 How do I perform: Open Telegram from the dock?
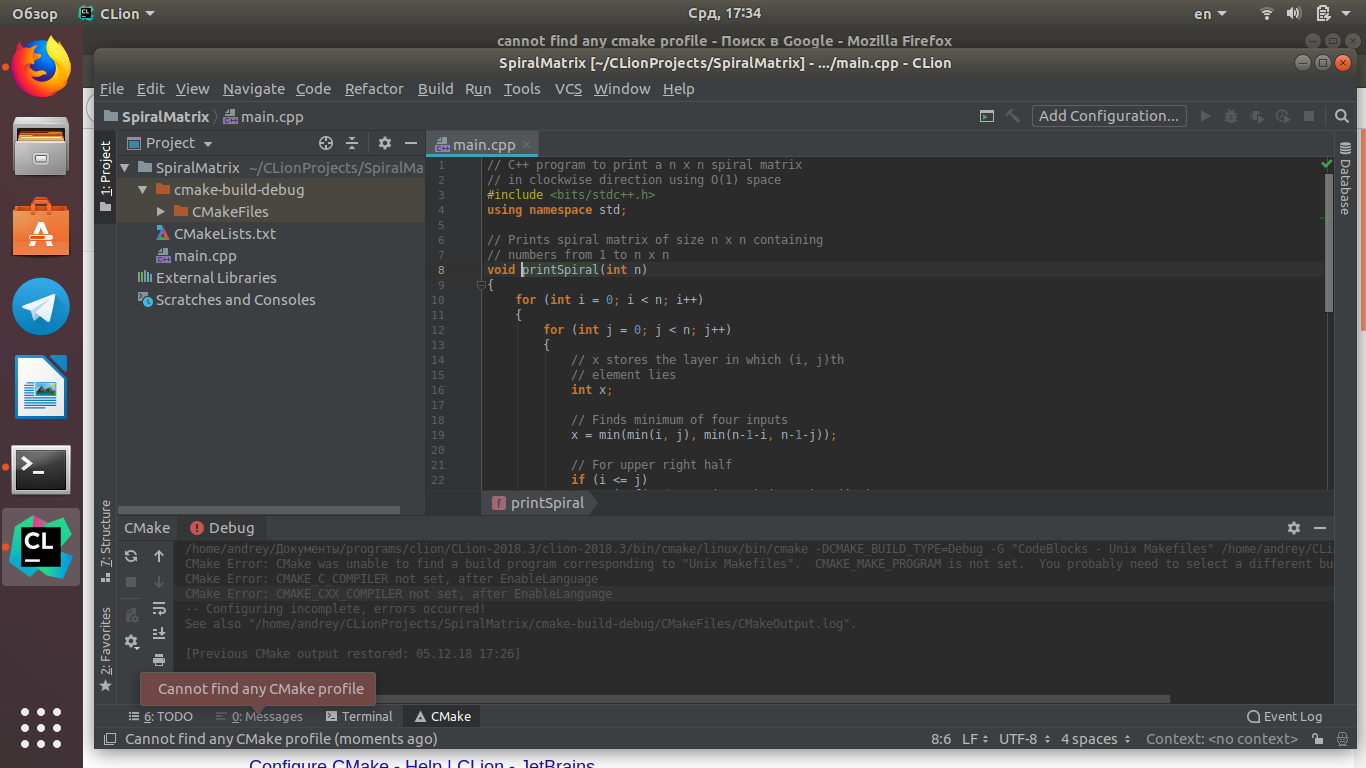click(41, 306)
